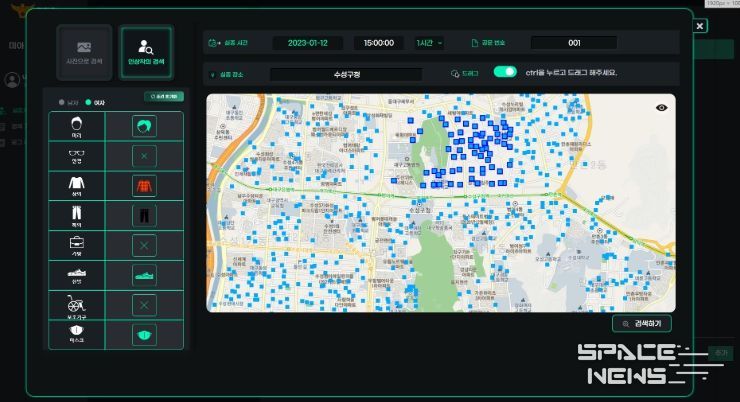Switch to the 인상착의 검색 tab
740x402 pixels.
point(146,53)
